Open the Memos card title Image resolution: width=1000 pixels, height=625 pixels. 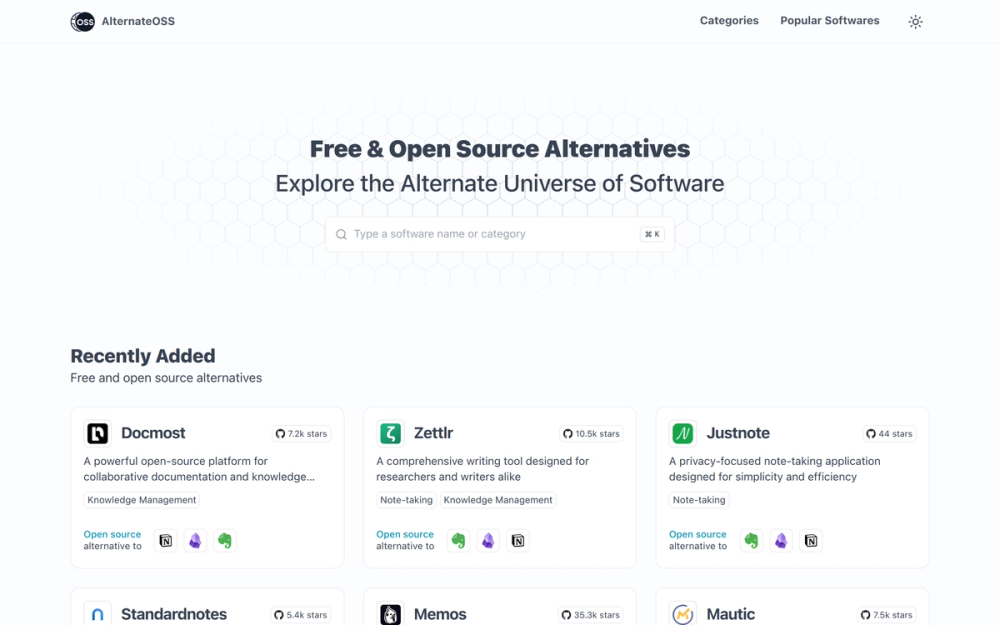[440, 614]
